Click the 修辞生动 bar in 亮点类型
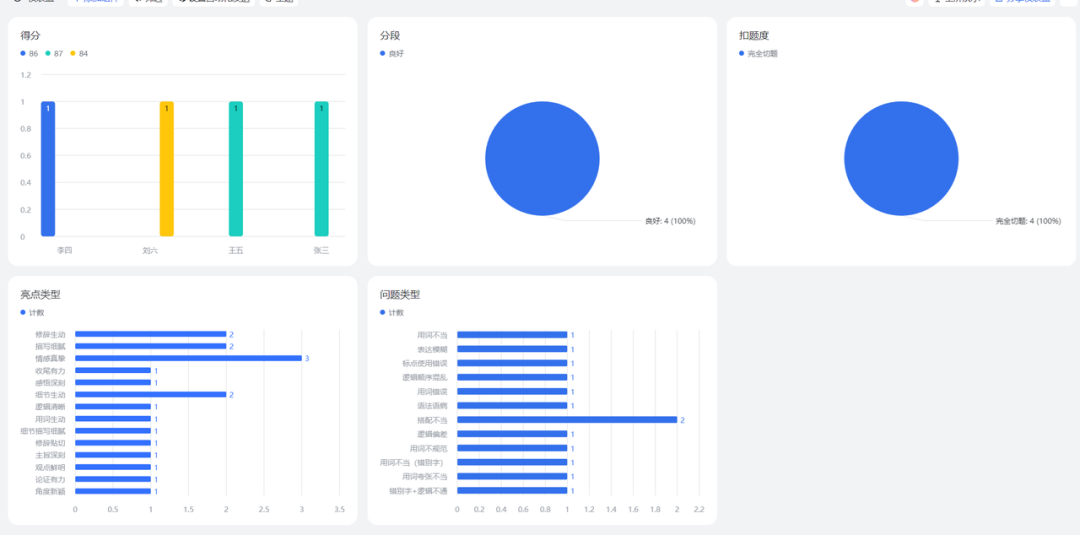Image resolution: width=1080 pixels, height=535 pixels. click(150, 334)
